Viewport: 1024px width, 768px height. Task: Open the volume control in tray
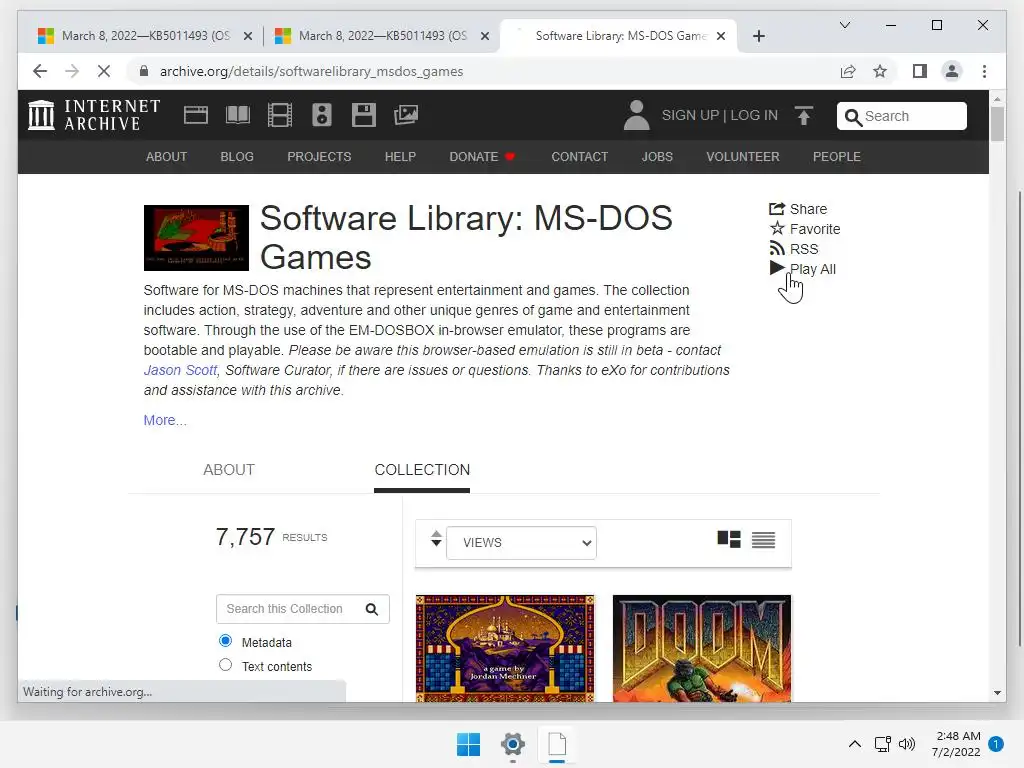(x=906, y=744)
